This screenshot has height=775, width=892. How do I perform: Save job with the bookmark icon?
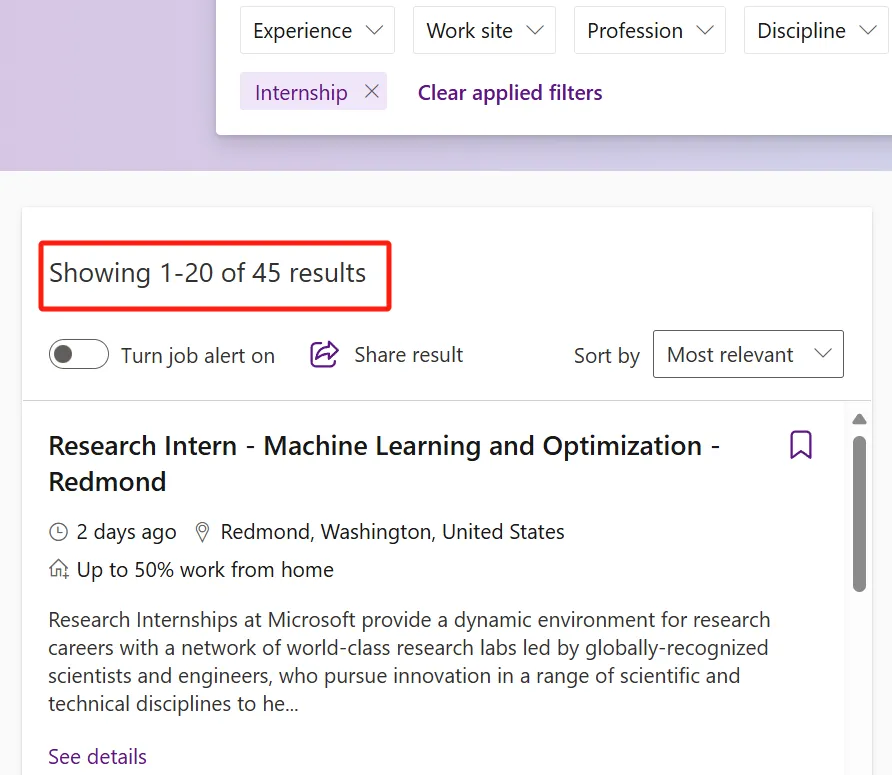point(800,444)
